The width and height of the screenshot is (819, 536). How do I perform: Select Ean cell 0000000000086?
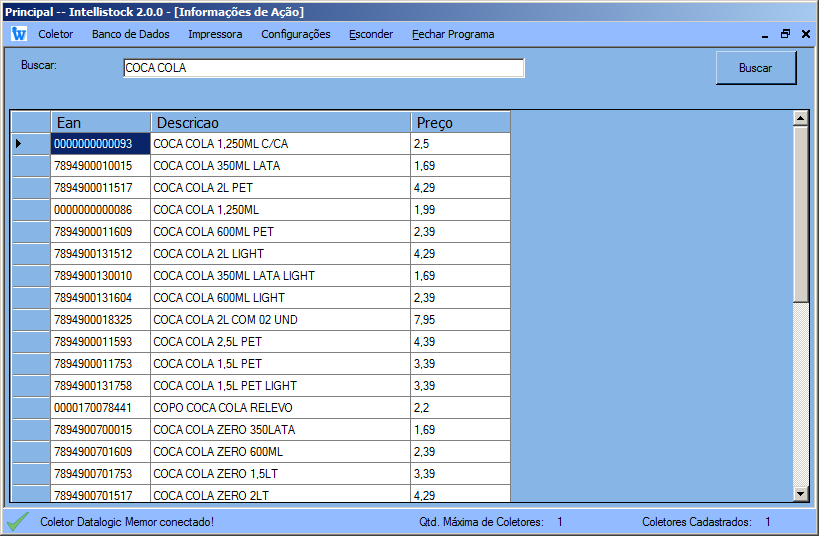(101, 209)
